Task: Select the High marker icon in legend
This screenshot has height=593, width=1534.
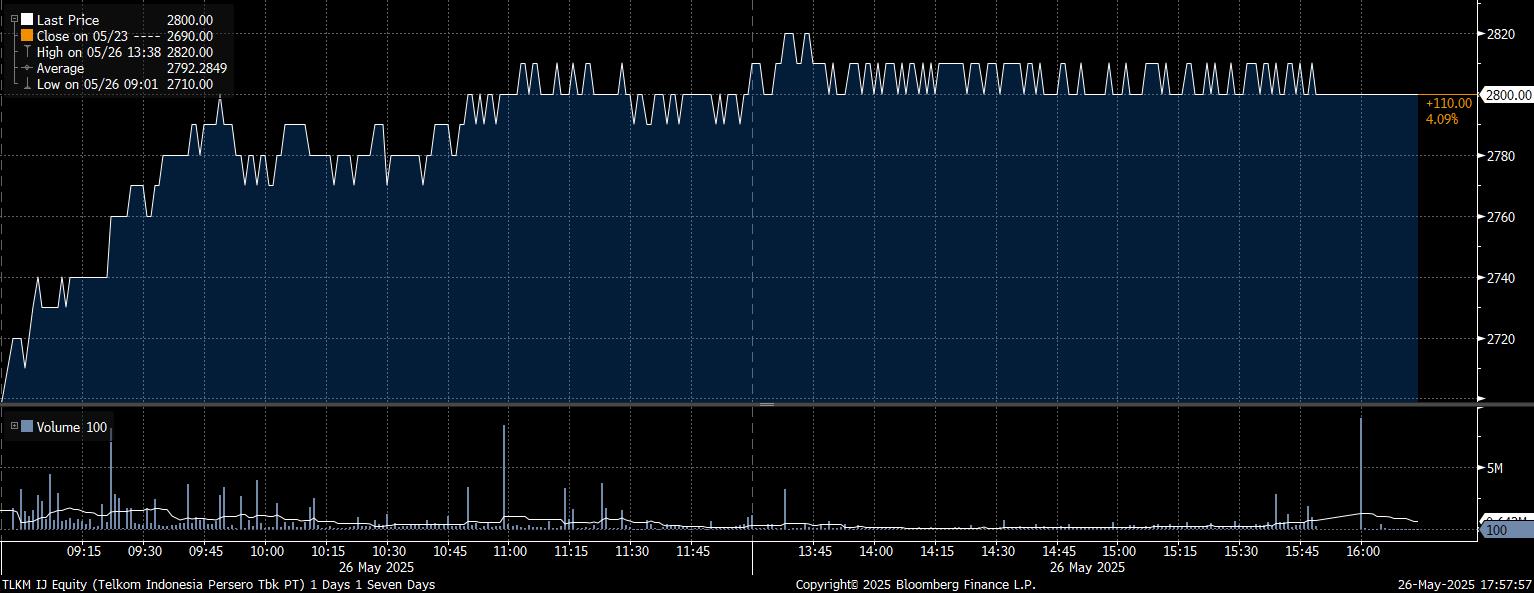Action: point(26,52)
